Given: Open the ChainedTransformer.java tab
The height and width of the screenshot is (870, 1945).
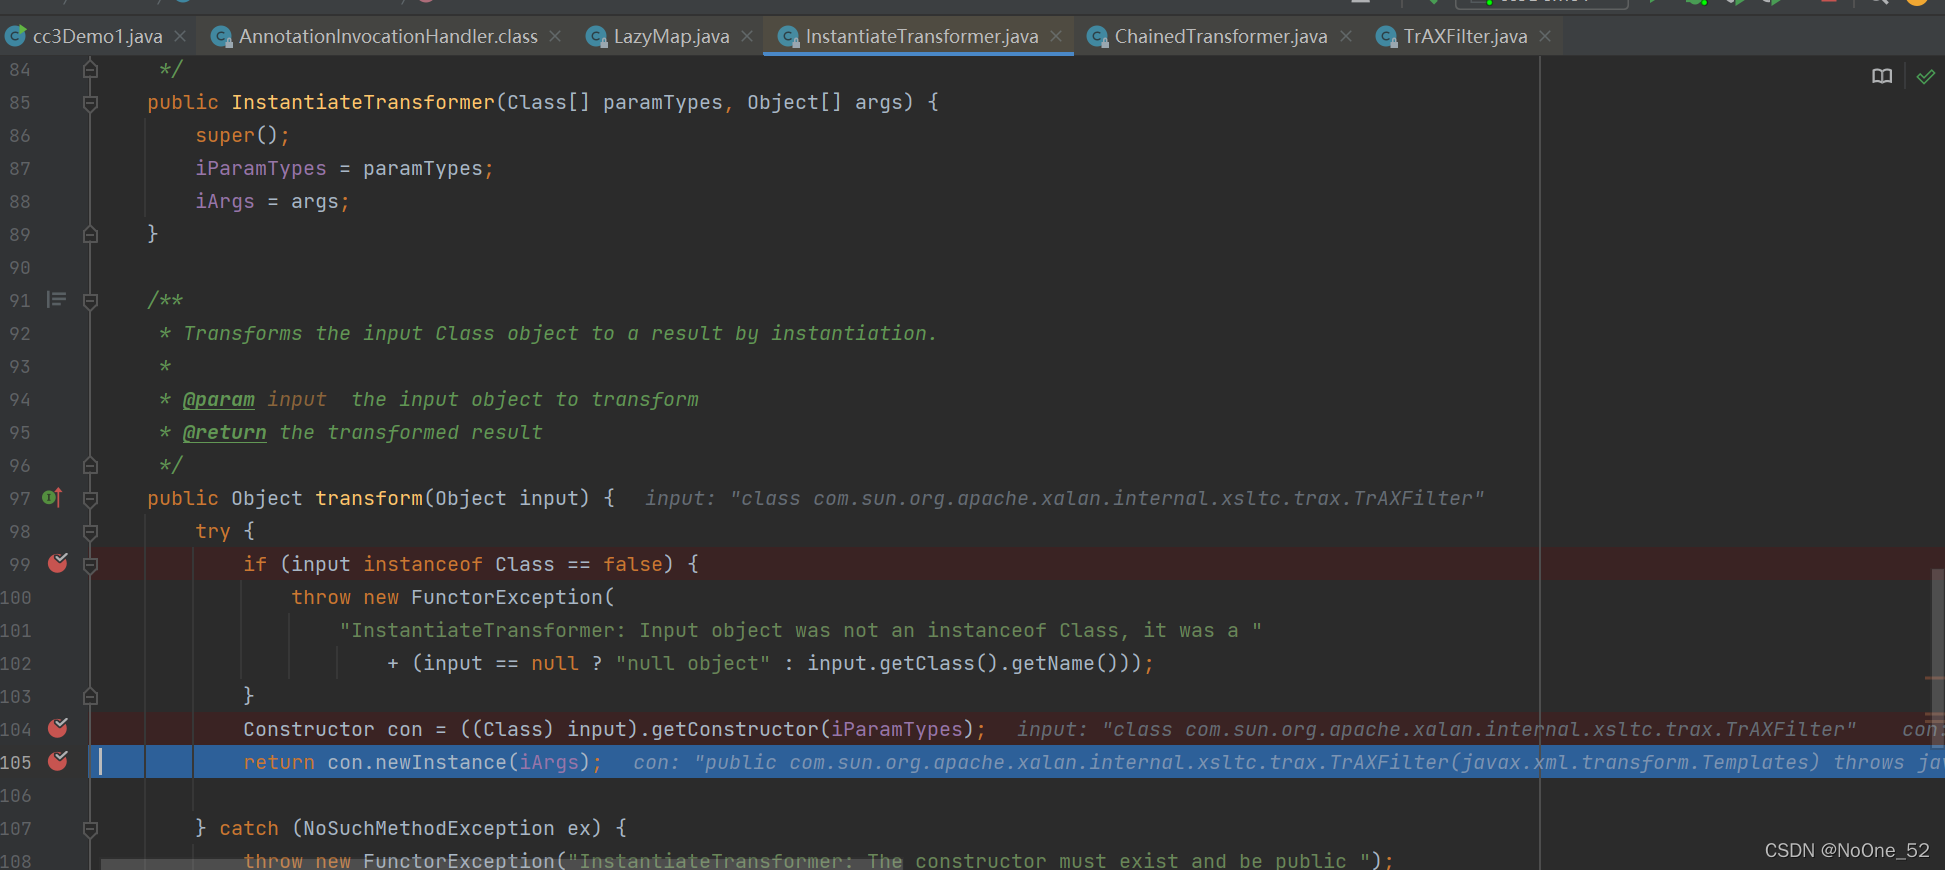Looking at the screenshot, I should 1220,37.
